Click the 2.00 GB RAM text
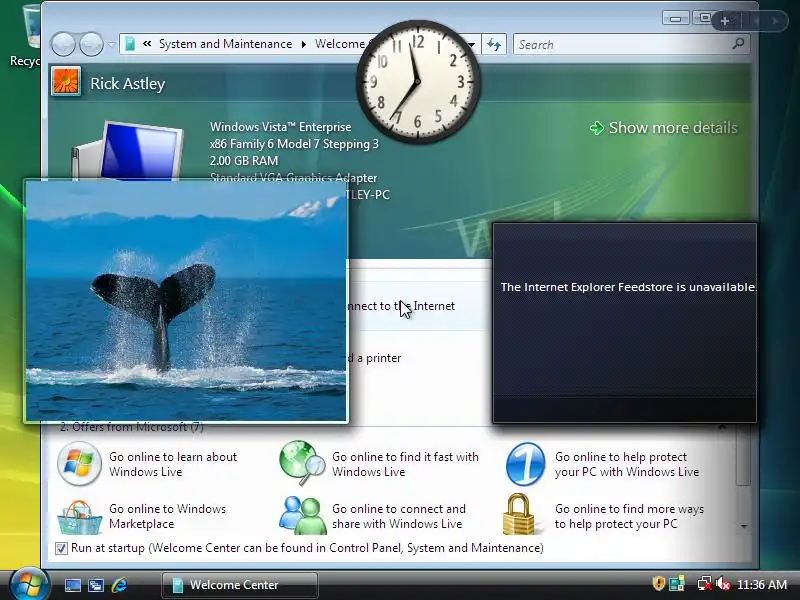The image size is (800, 600). click(244, 161)
